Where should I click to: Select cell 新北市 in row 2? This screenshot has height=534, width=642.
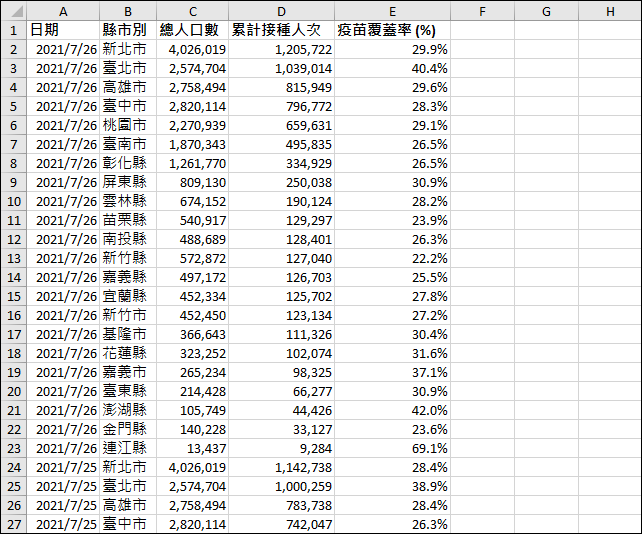click(128, 50)
